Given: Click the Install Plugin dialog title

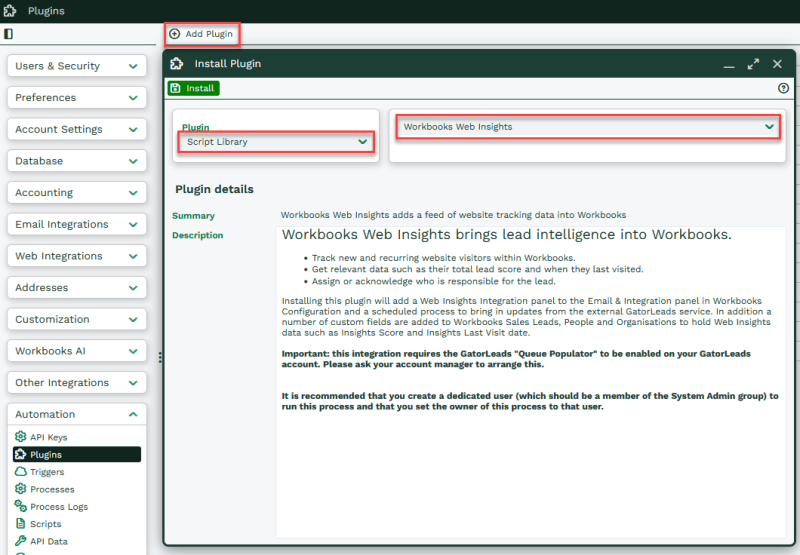Looking at the screenshot, I should pyautogui.click(x=228, y=64).
